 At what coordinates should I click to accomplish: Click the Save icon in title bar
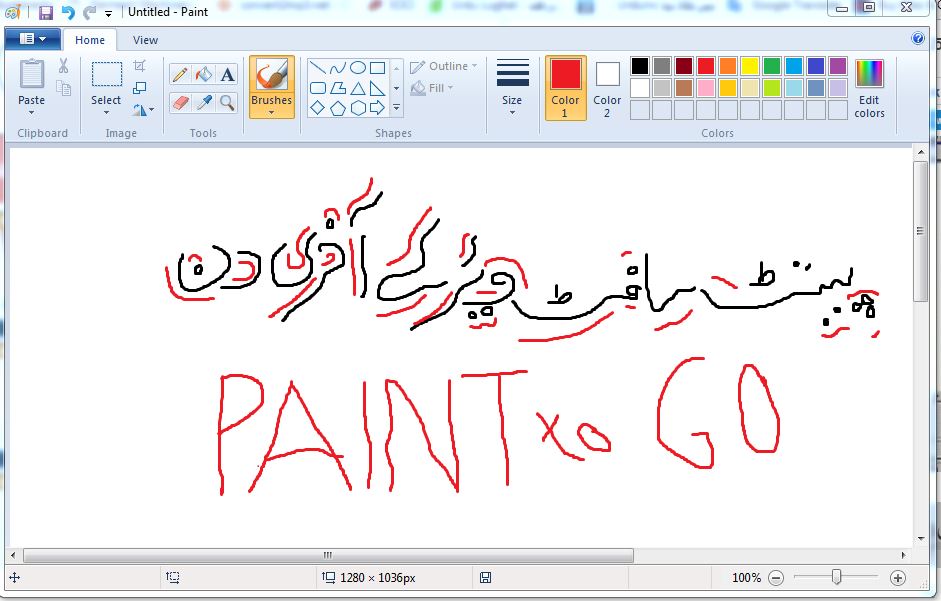[x=45, y=13]
